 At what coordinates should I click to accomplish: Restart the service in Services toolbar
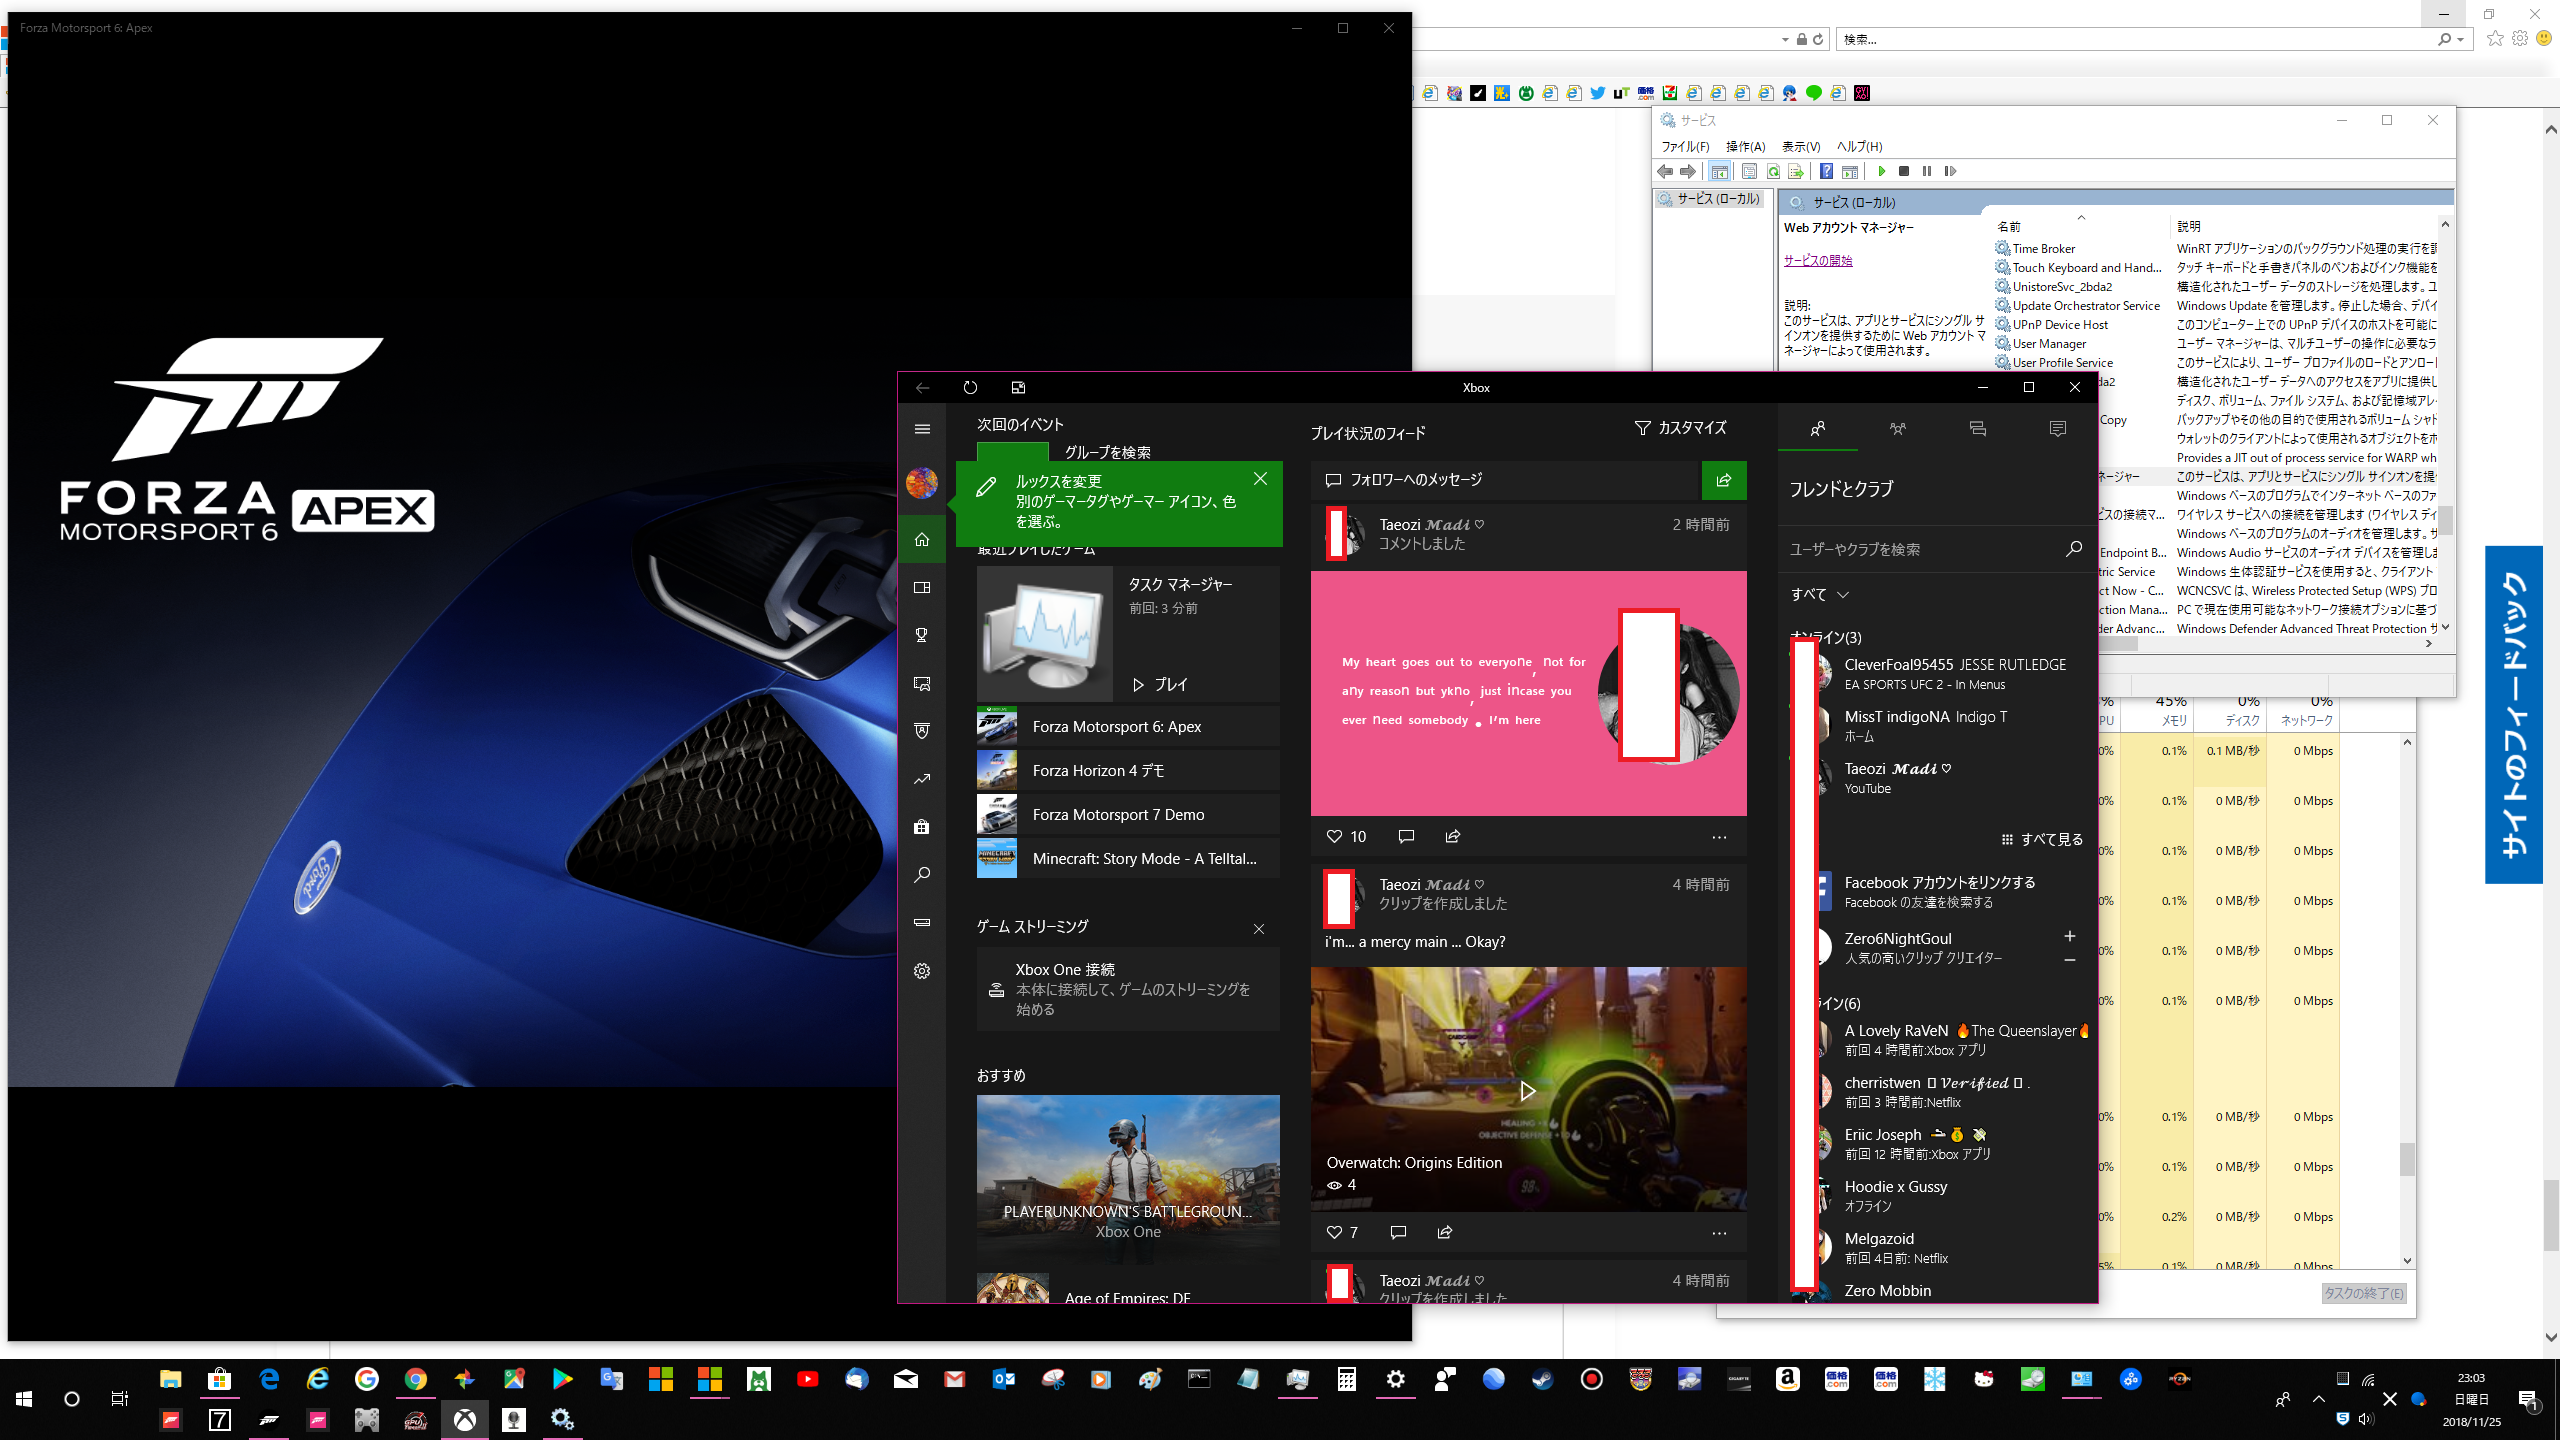[x=1950, y=171]
